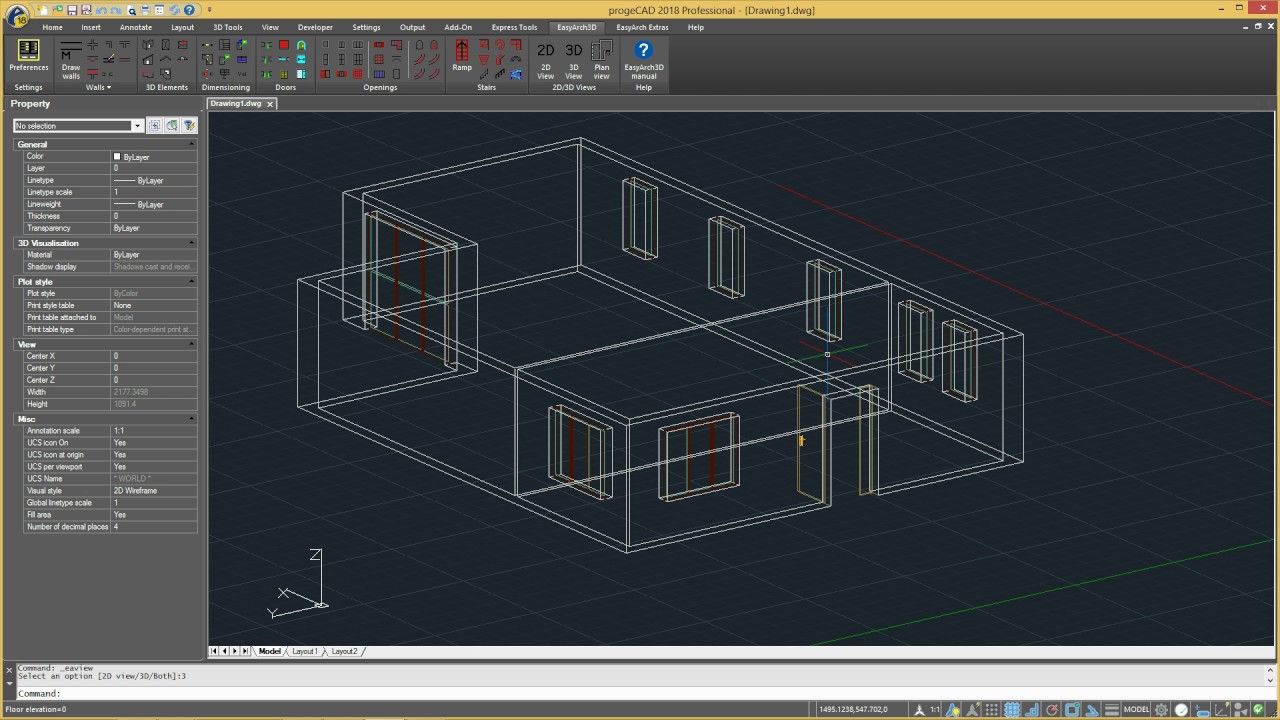This screenshot has width=1280, height=720.
Task: Click the Color ByLayer white swatch
Action: [x=117, y=157]
